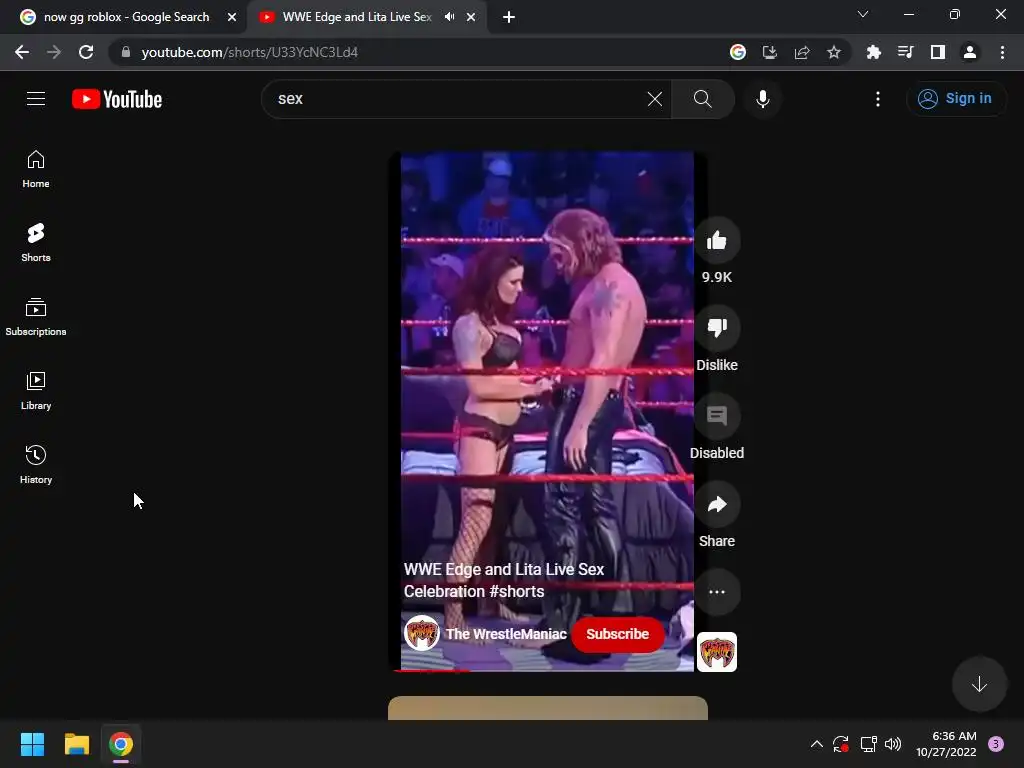Dislike the short with thumbs down

point(716,328)
